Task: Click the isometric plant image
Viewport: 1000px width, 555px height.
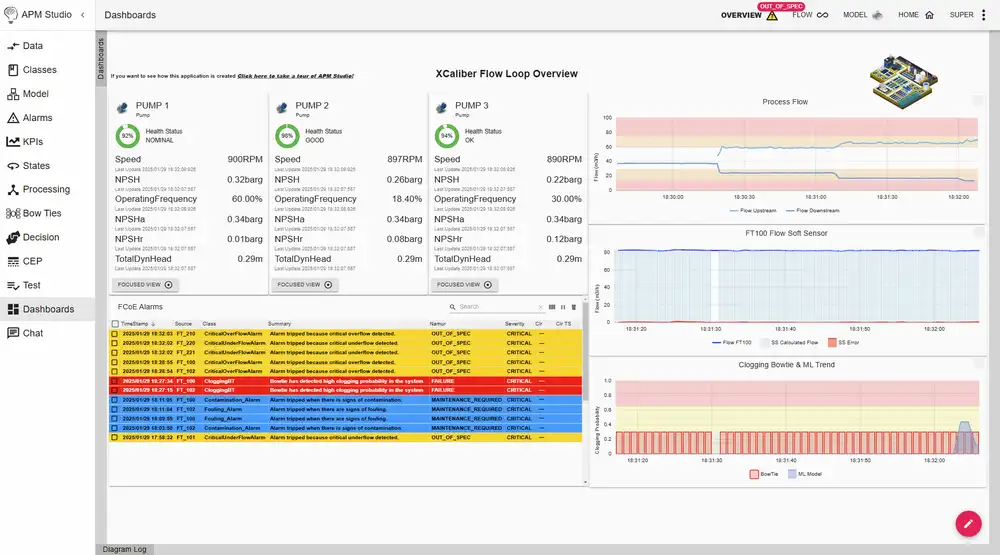Action: click(x=904, y=82)
